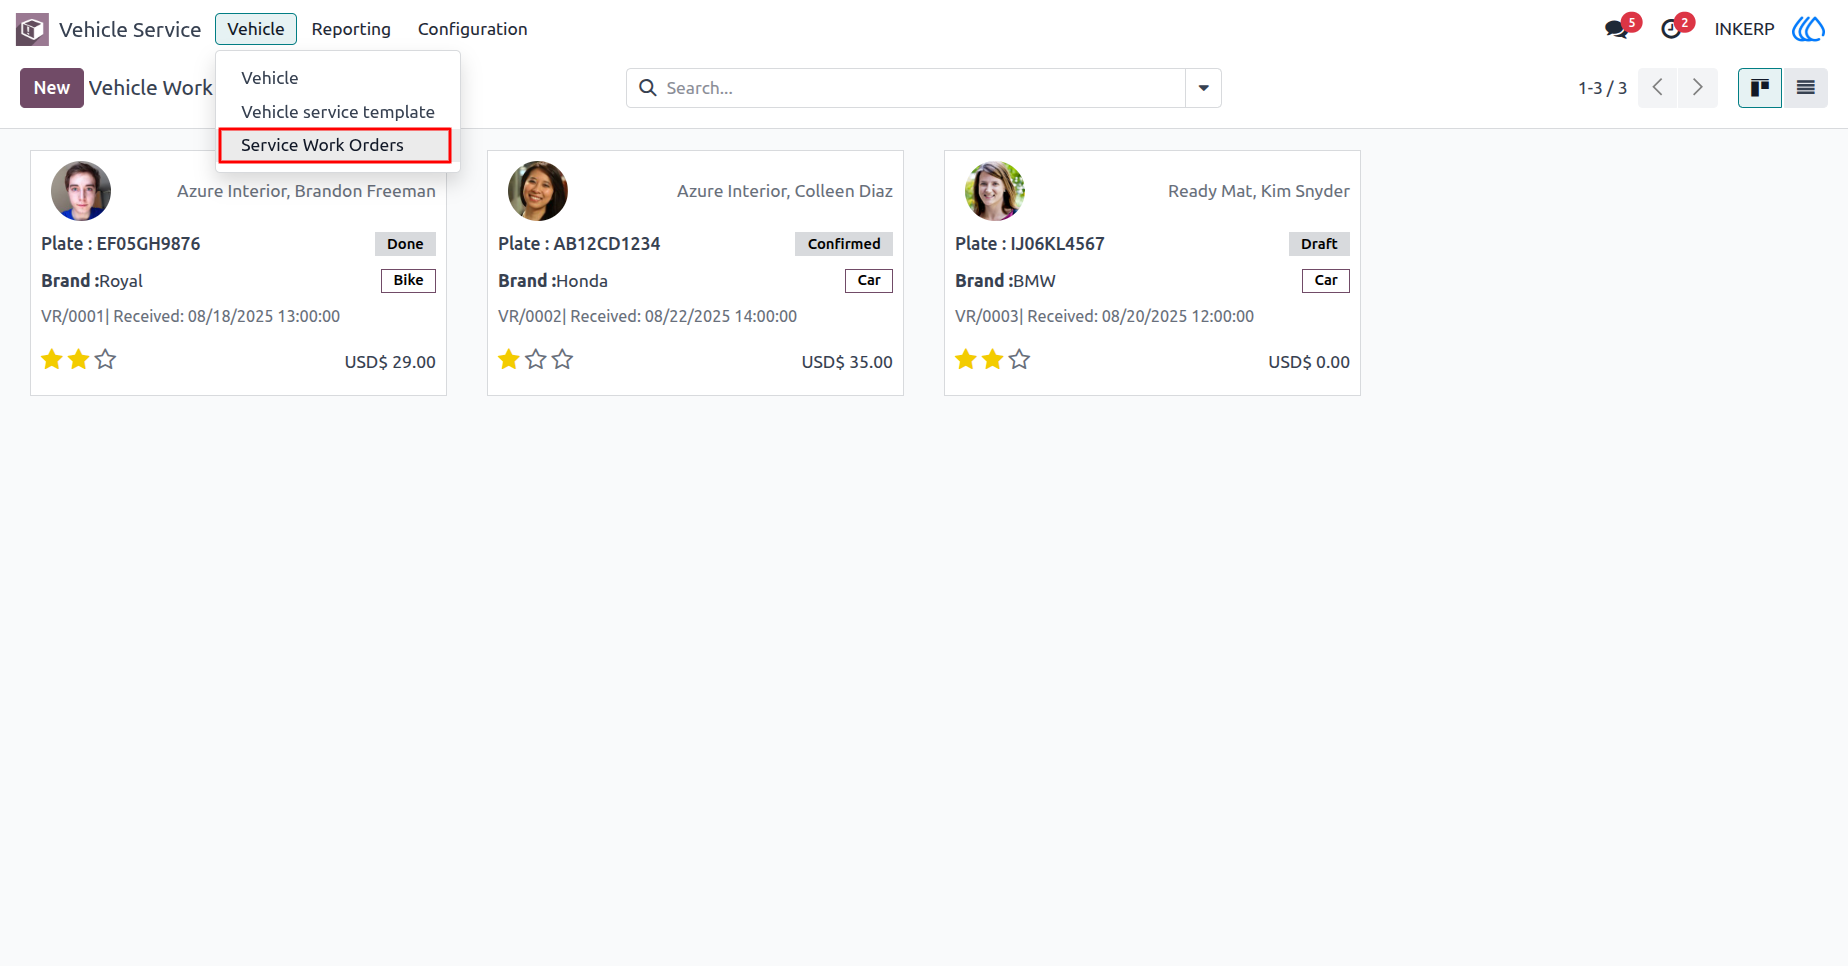Switch to kanban view
Image resolution: width=1848 pixels, height=966 pixels.
tap(1760, 88)
